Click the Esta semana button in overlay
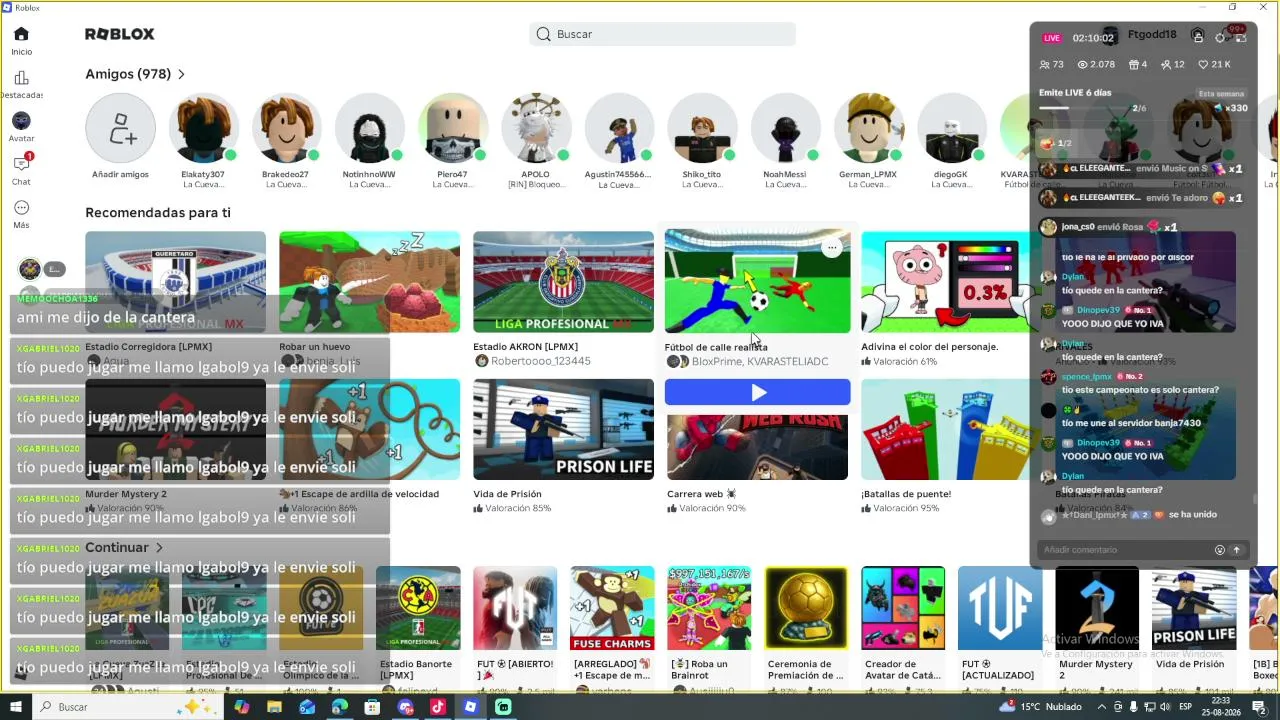The width and height of the screenshot is (1280, 720). (x=1221, y=94)
